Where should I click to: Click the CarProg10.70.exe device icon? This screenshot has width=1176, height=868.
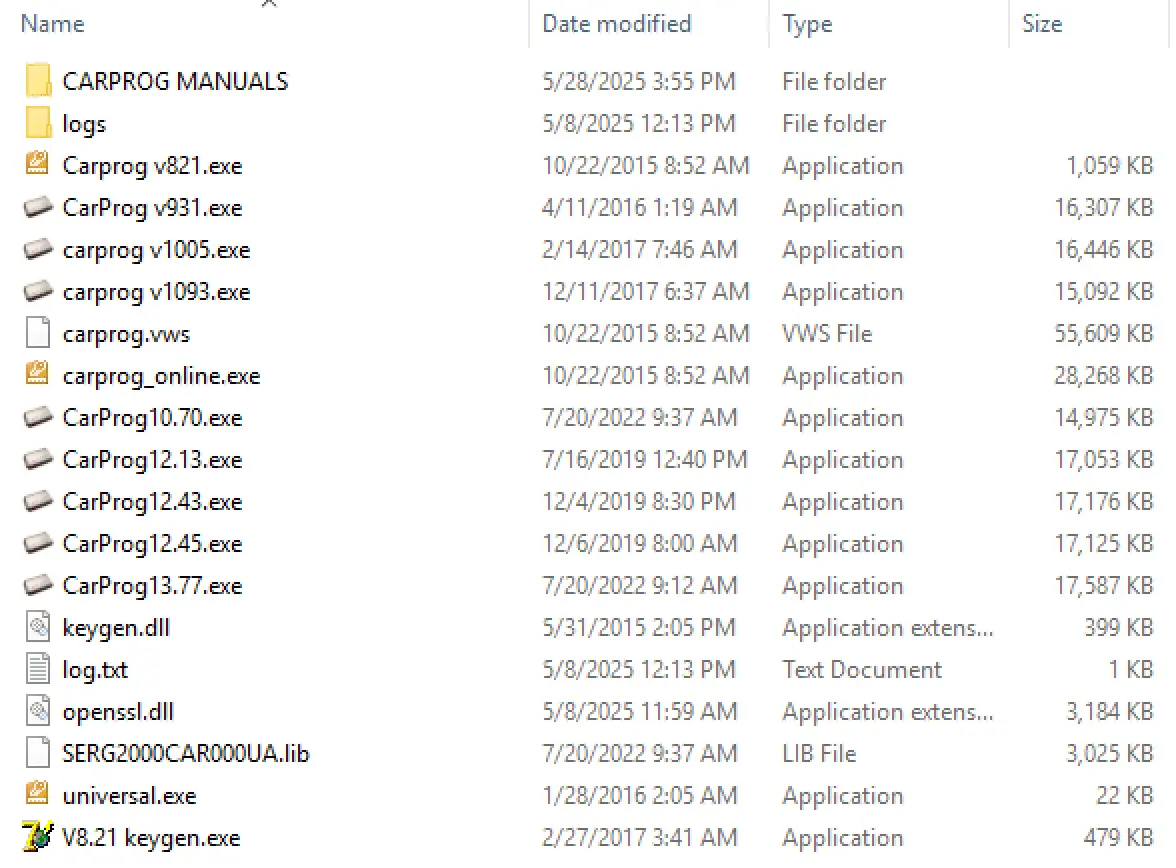[38, 416]
